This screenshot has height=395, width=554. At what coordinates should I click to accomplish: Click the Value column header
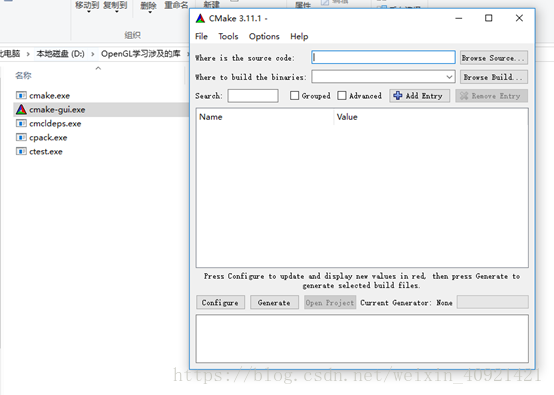tap(347, 117)
